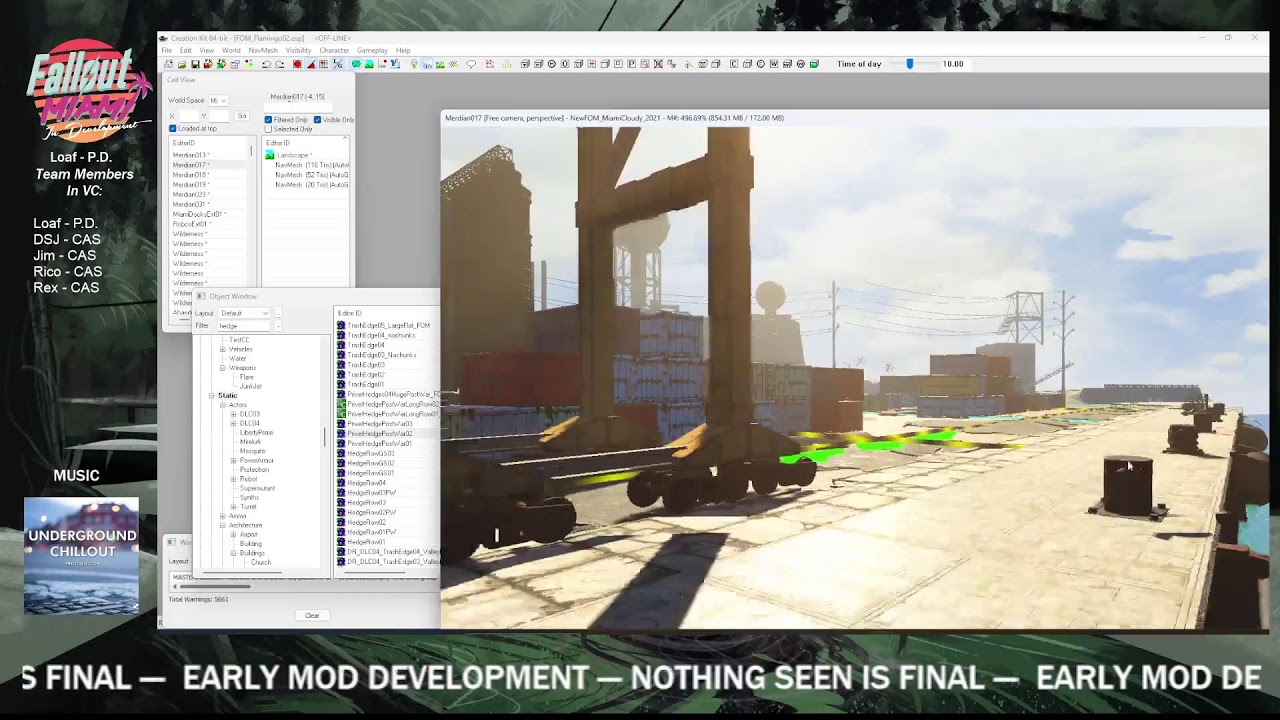1280x720 pixels.
Task: Expand the DLC03 tree node
Action: click(x=233, y=414)
